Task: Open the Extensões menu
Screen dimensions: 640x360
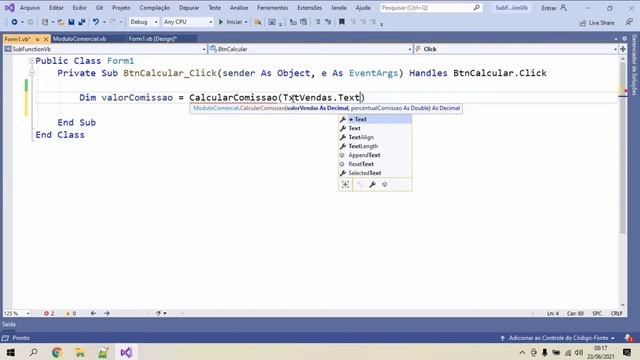Action: tap(309, 8)
